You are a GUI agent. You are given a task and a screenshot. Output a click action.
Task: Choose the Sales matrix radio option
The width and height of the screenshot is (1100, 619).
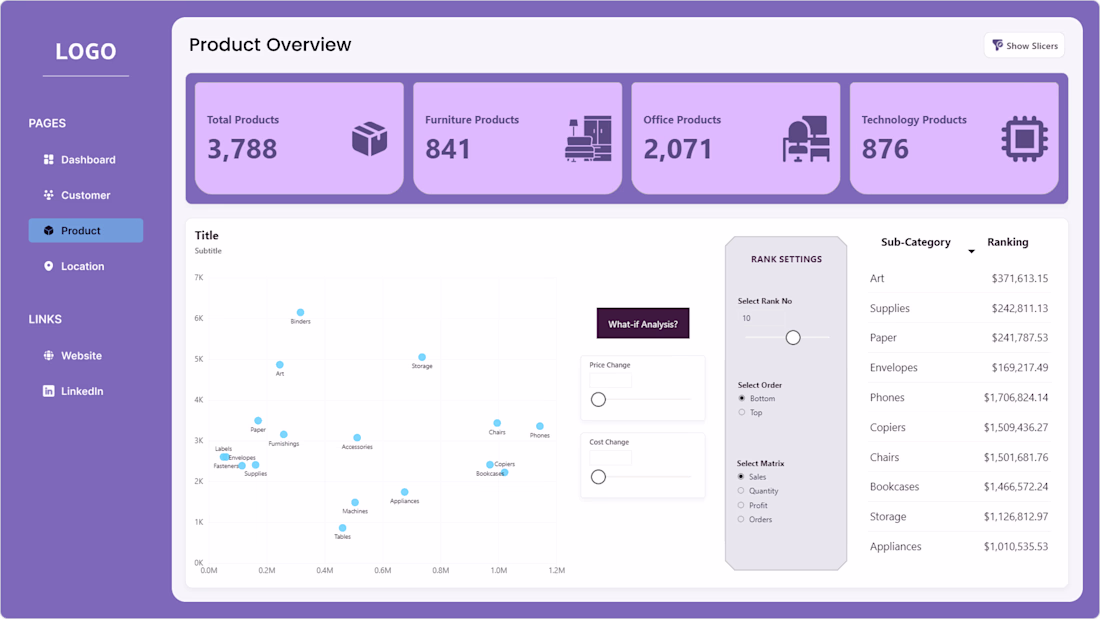tap(741, 477)
